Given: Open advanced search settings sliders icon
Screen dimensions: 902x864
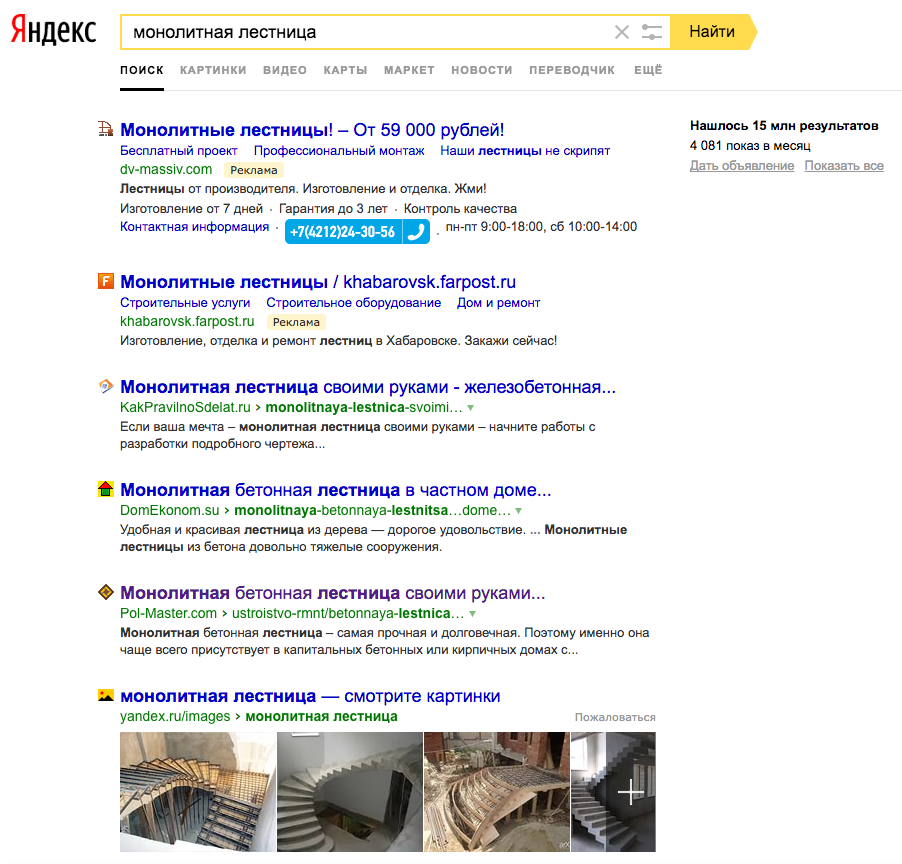Looking at the screenshot, I should tap(652, 32).
